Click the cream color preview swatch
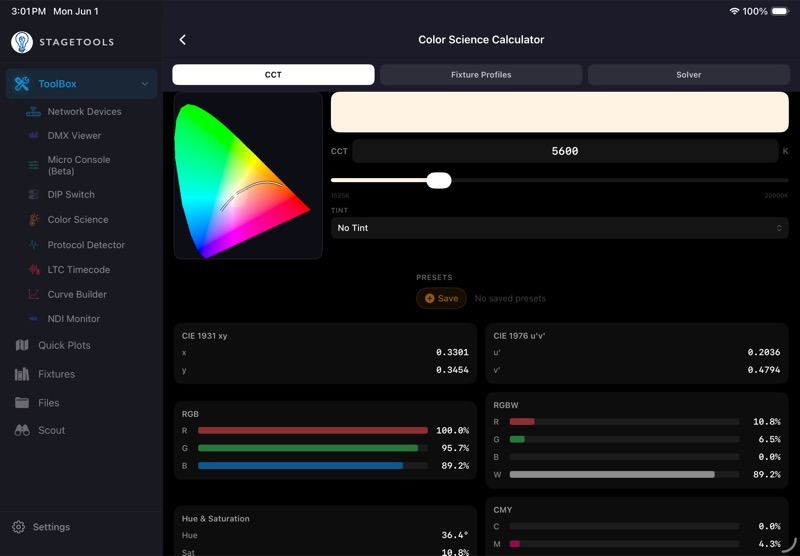 [x=560, y=112]
